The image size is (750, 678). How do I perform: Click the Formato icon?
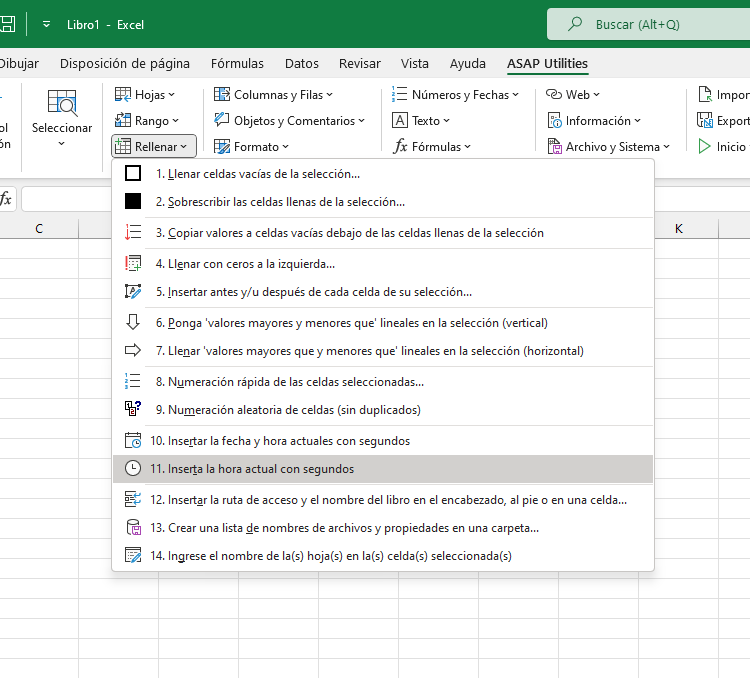(221, 146)
